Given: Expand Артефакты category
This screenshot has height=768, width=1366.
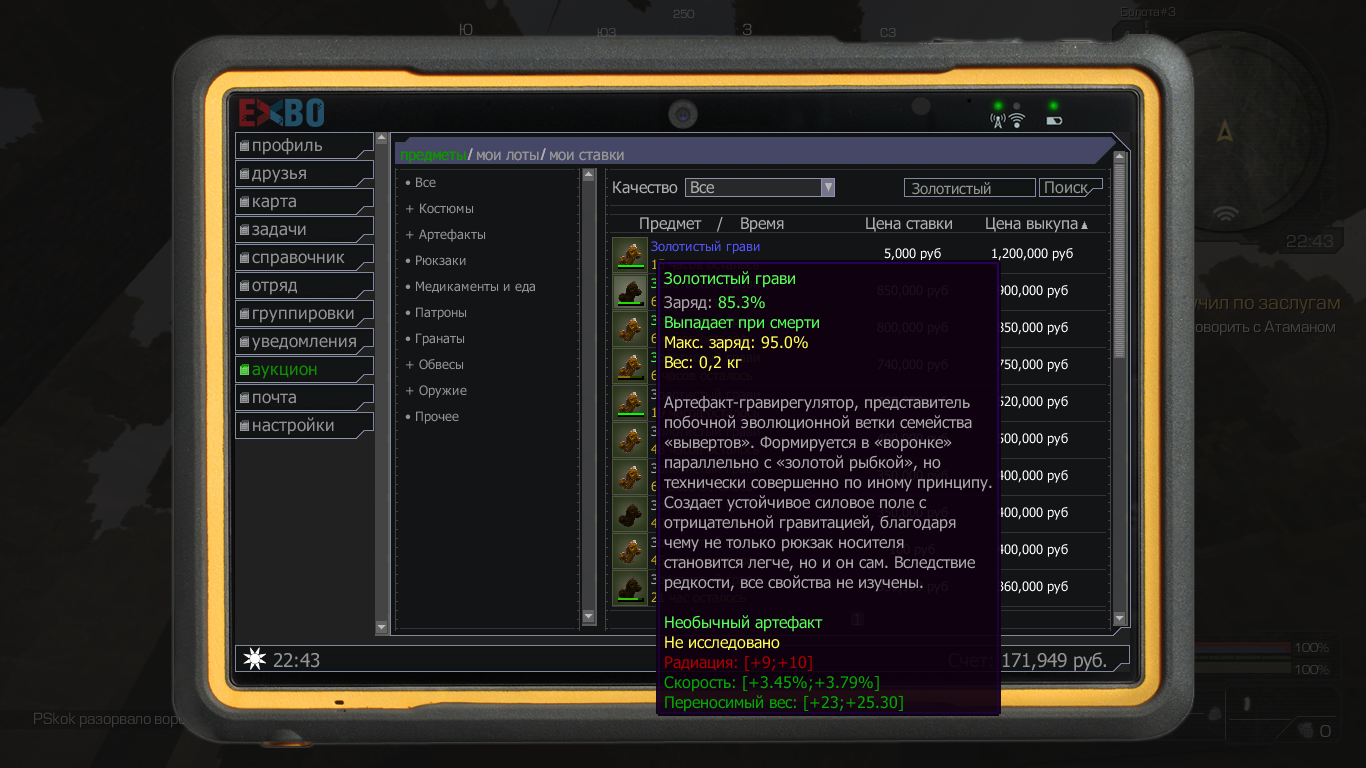Looking at the screenshot, I should tap(446, 235).
